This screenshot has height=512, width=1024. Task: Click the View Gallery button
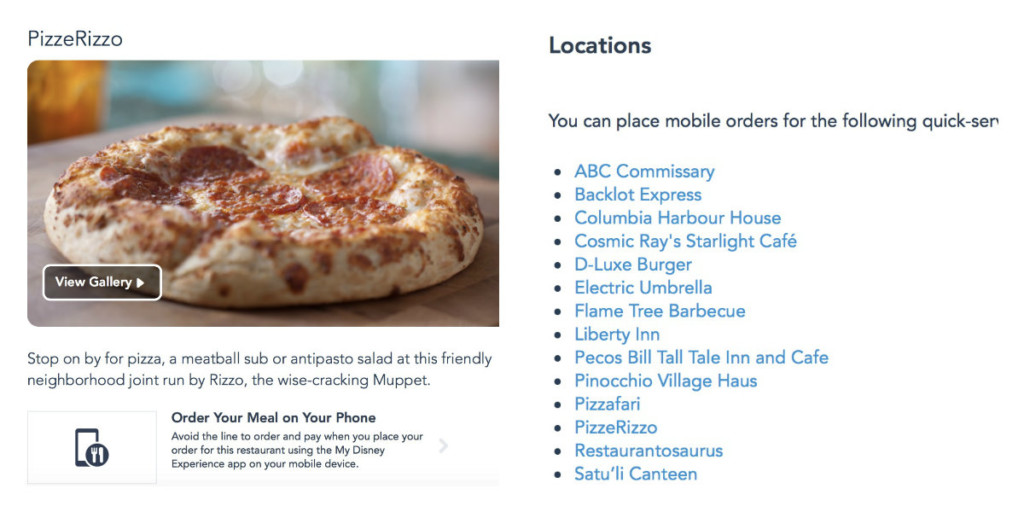101,282
